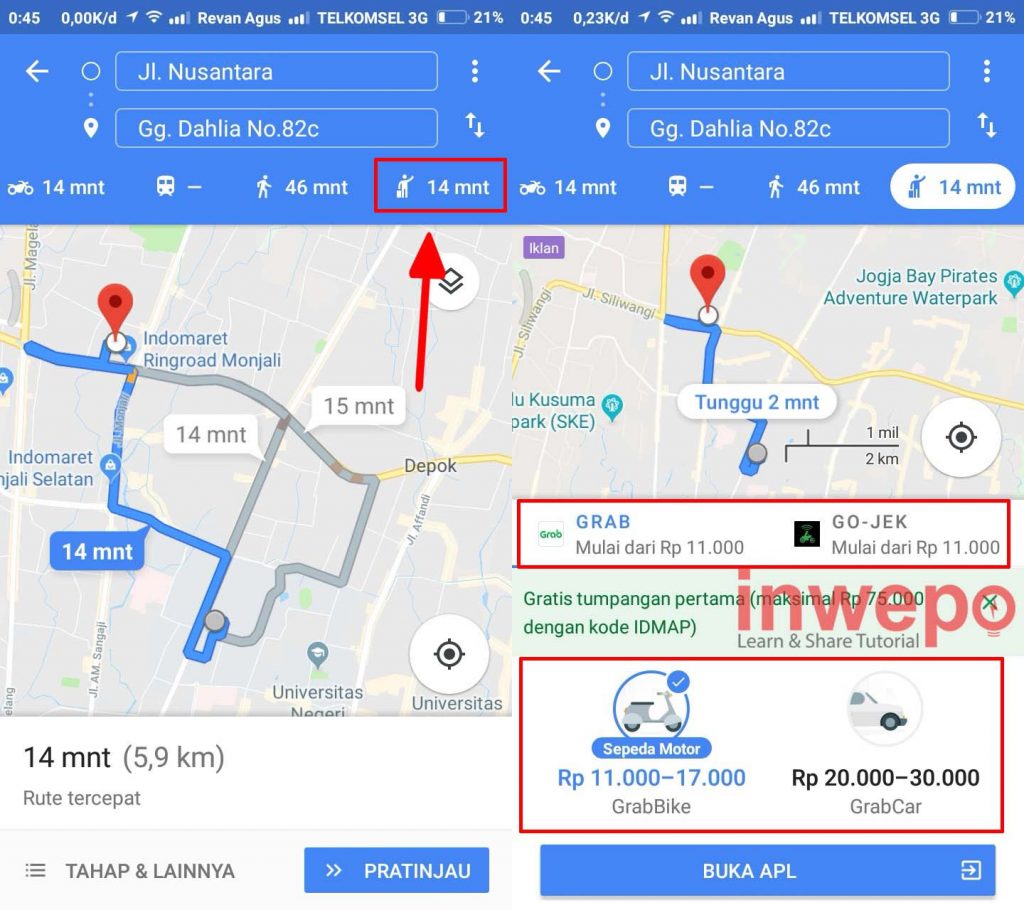Screen dimensions: 1024x910
Task: Open map layers button
Action: point(450,282)
